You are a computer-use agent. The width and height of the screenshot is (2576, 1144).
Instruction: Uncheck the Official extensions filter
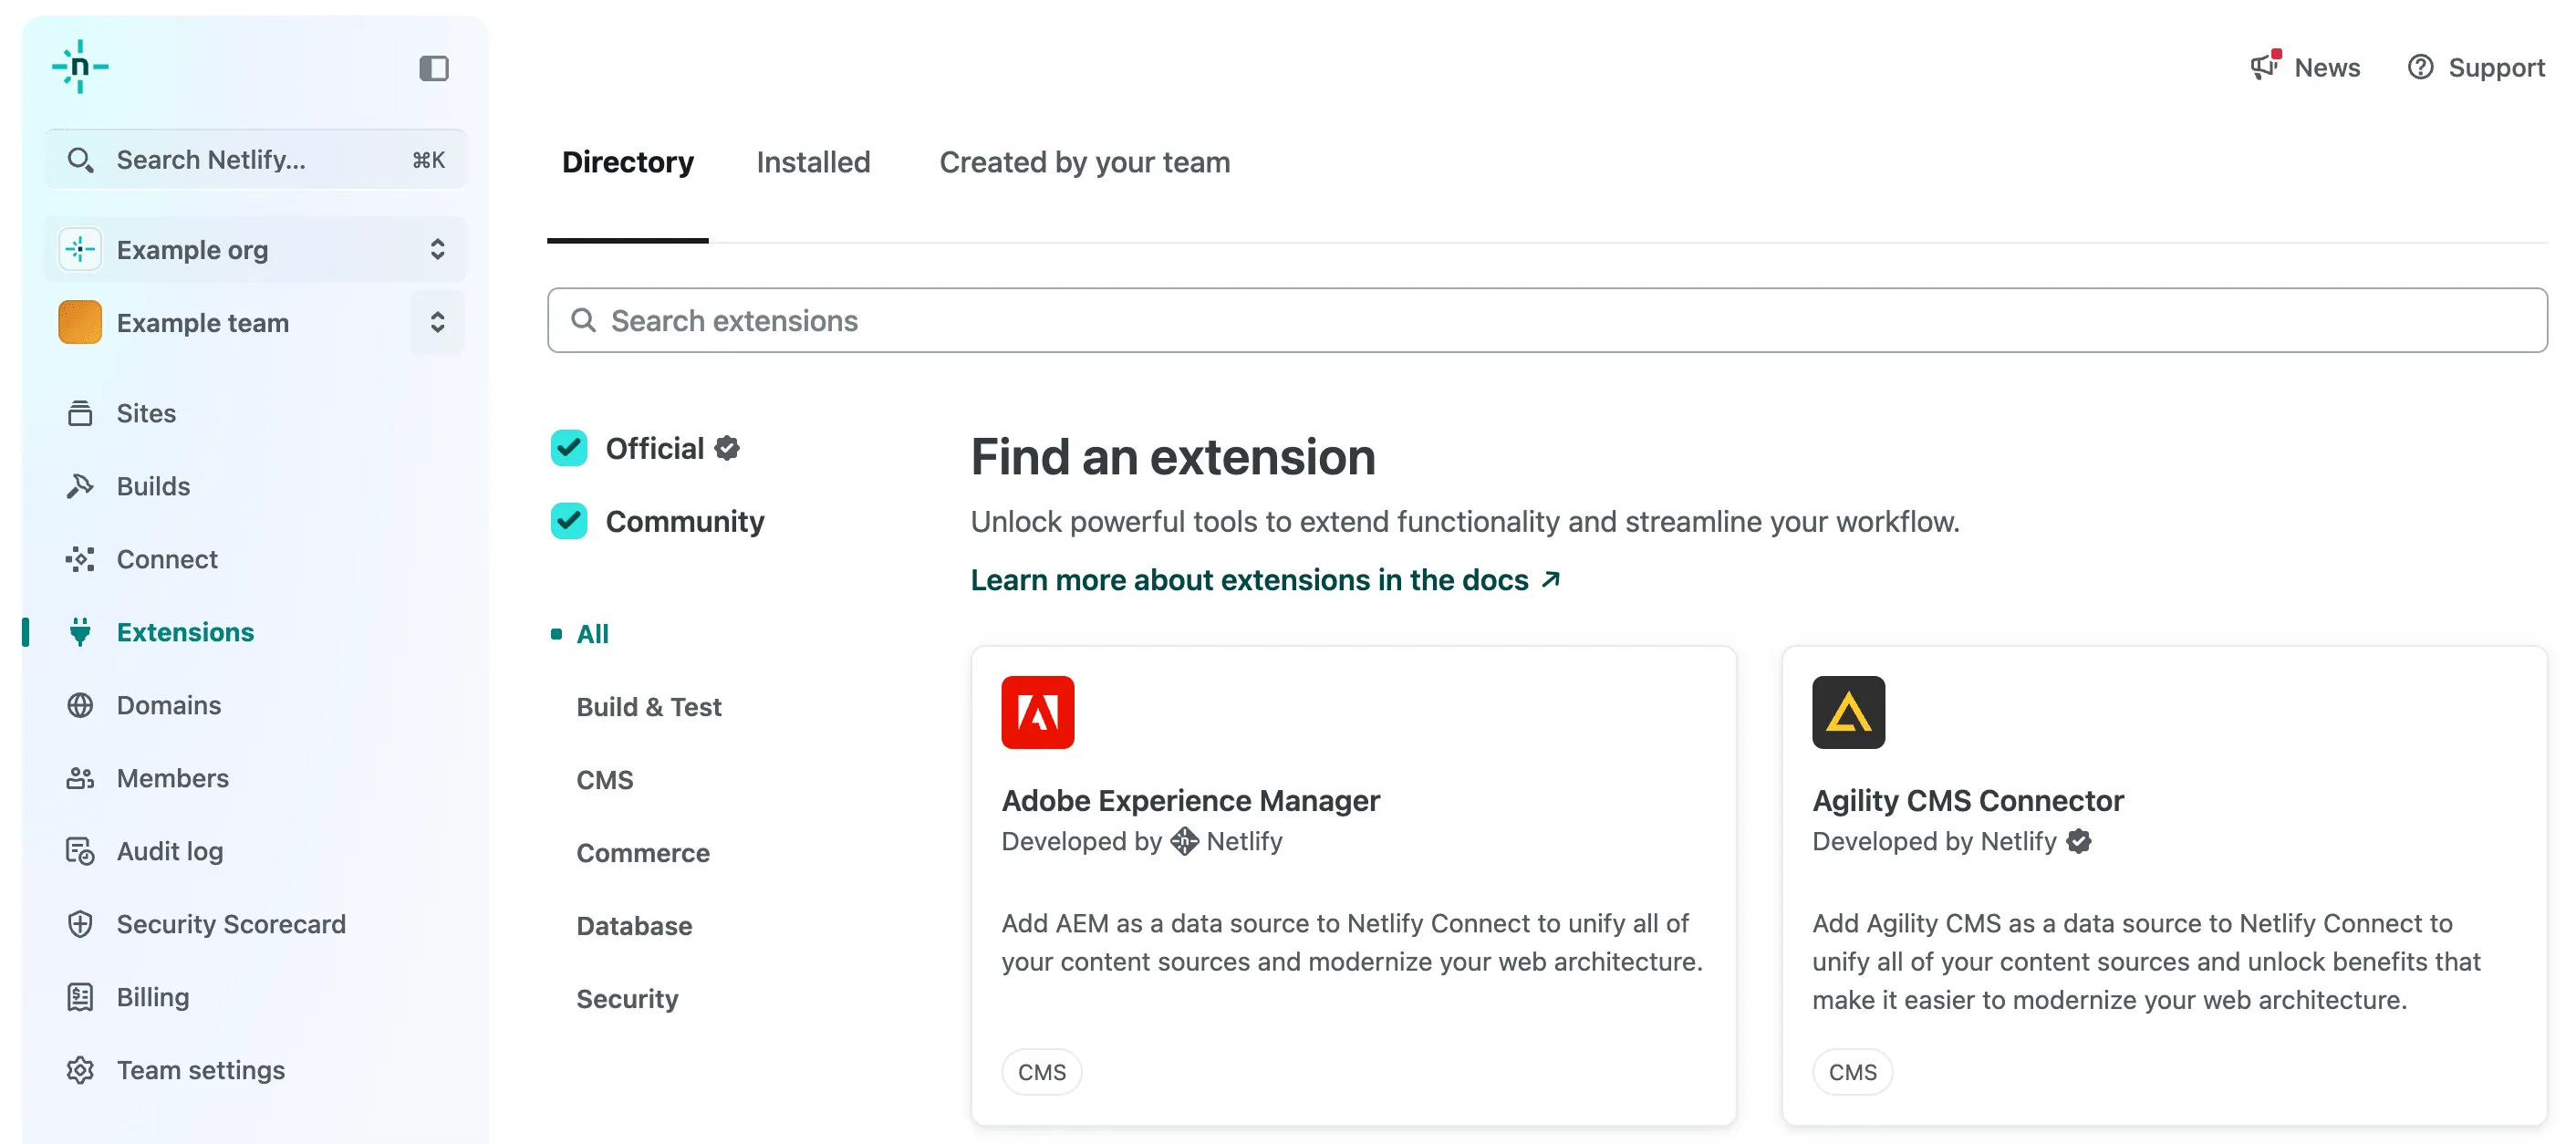coord(568,448)
